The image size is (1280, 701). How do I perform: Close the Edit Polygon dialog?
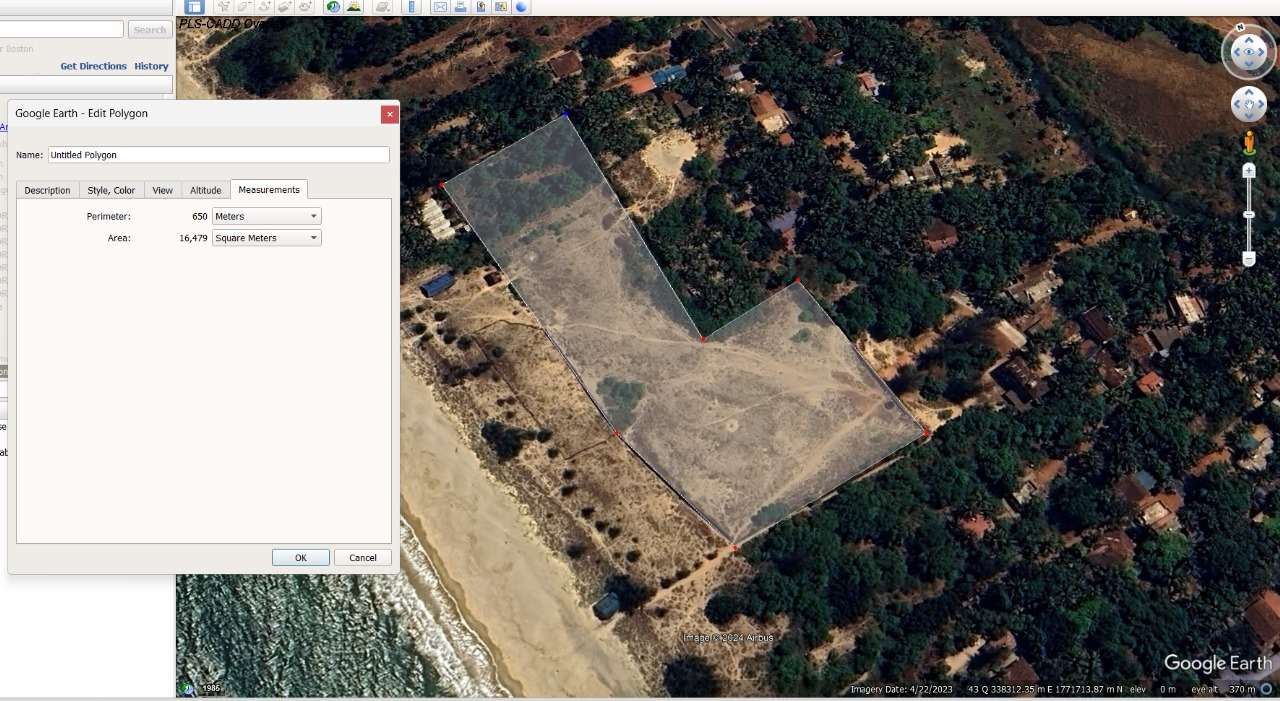point(390,114)
